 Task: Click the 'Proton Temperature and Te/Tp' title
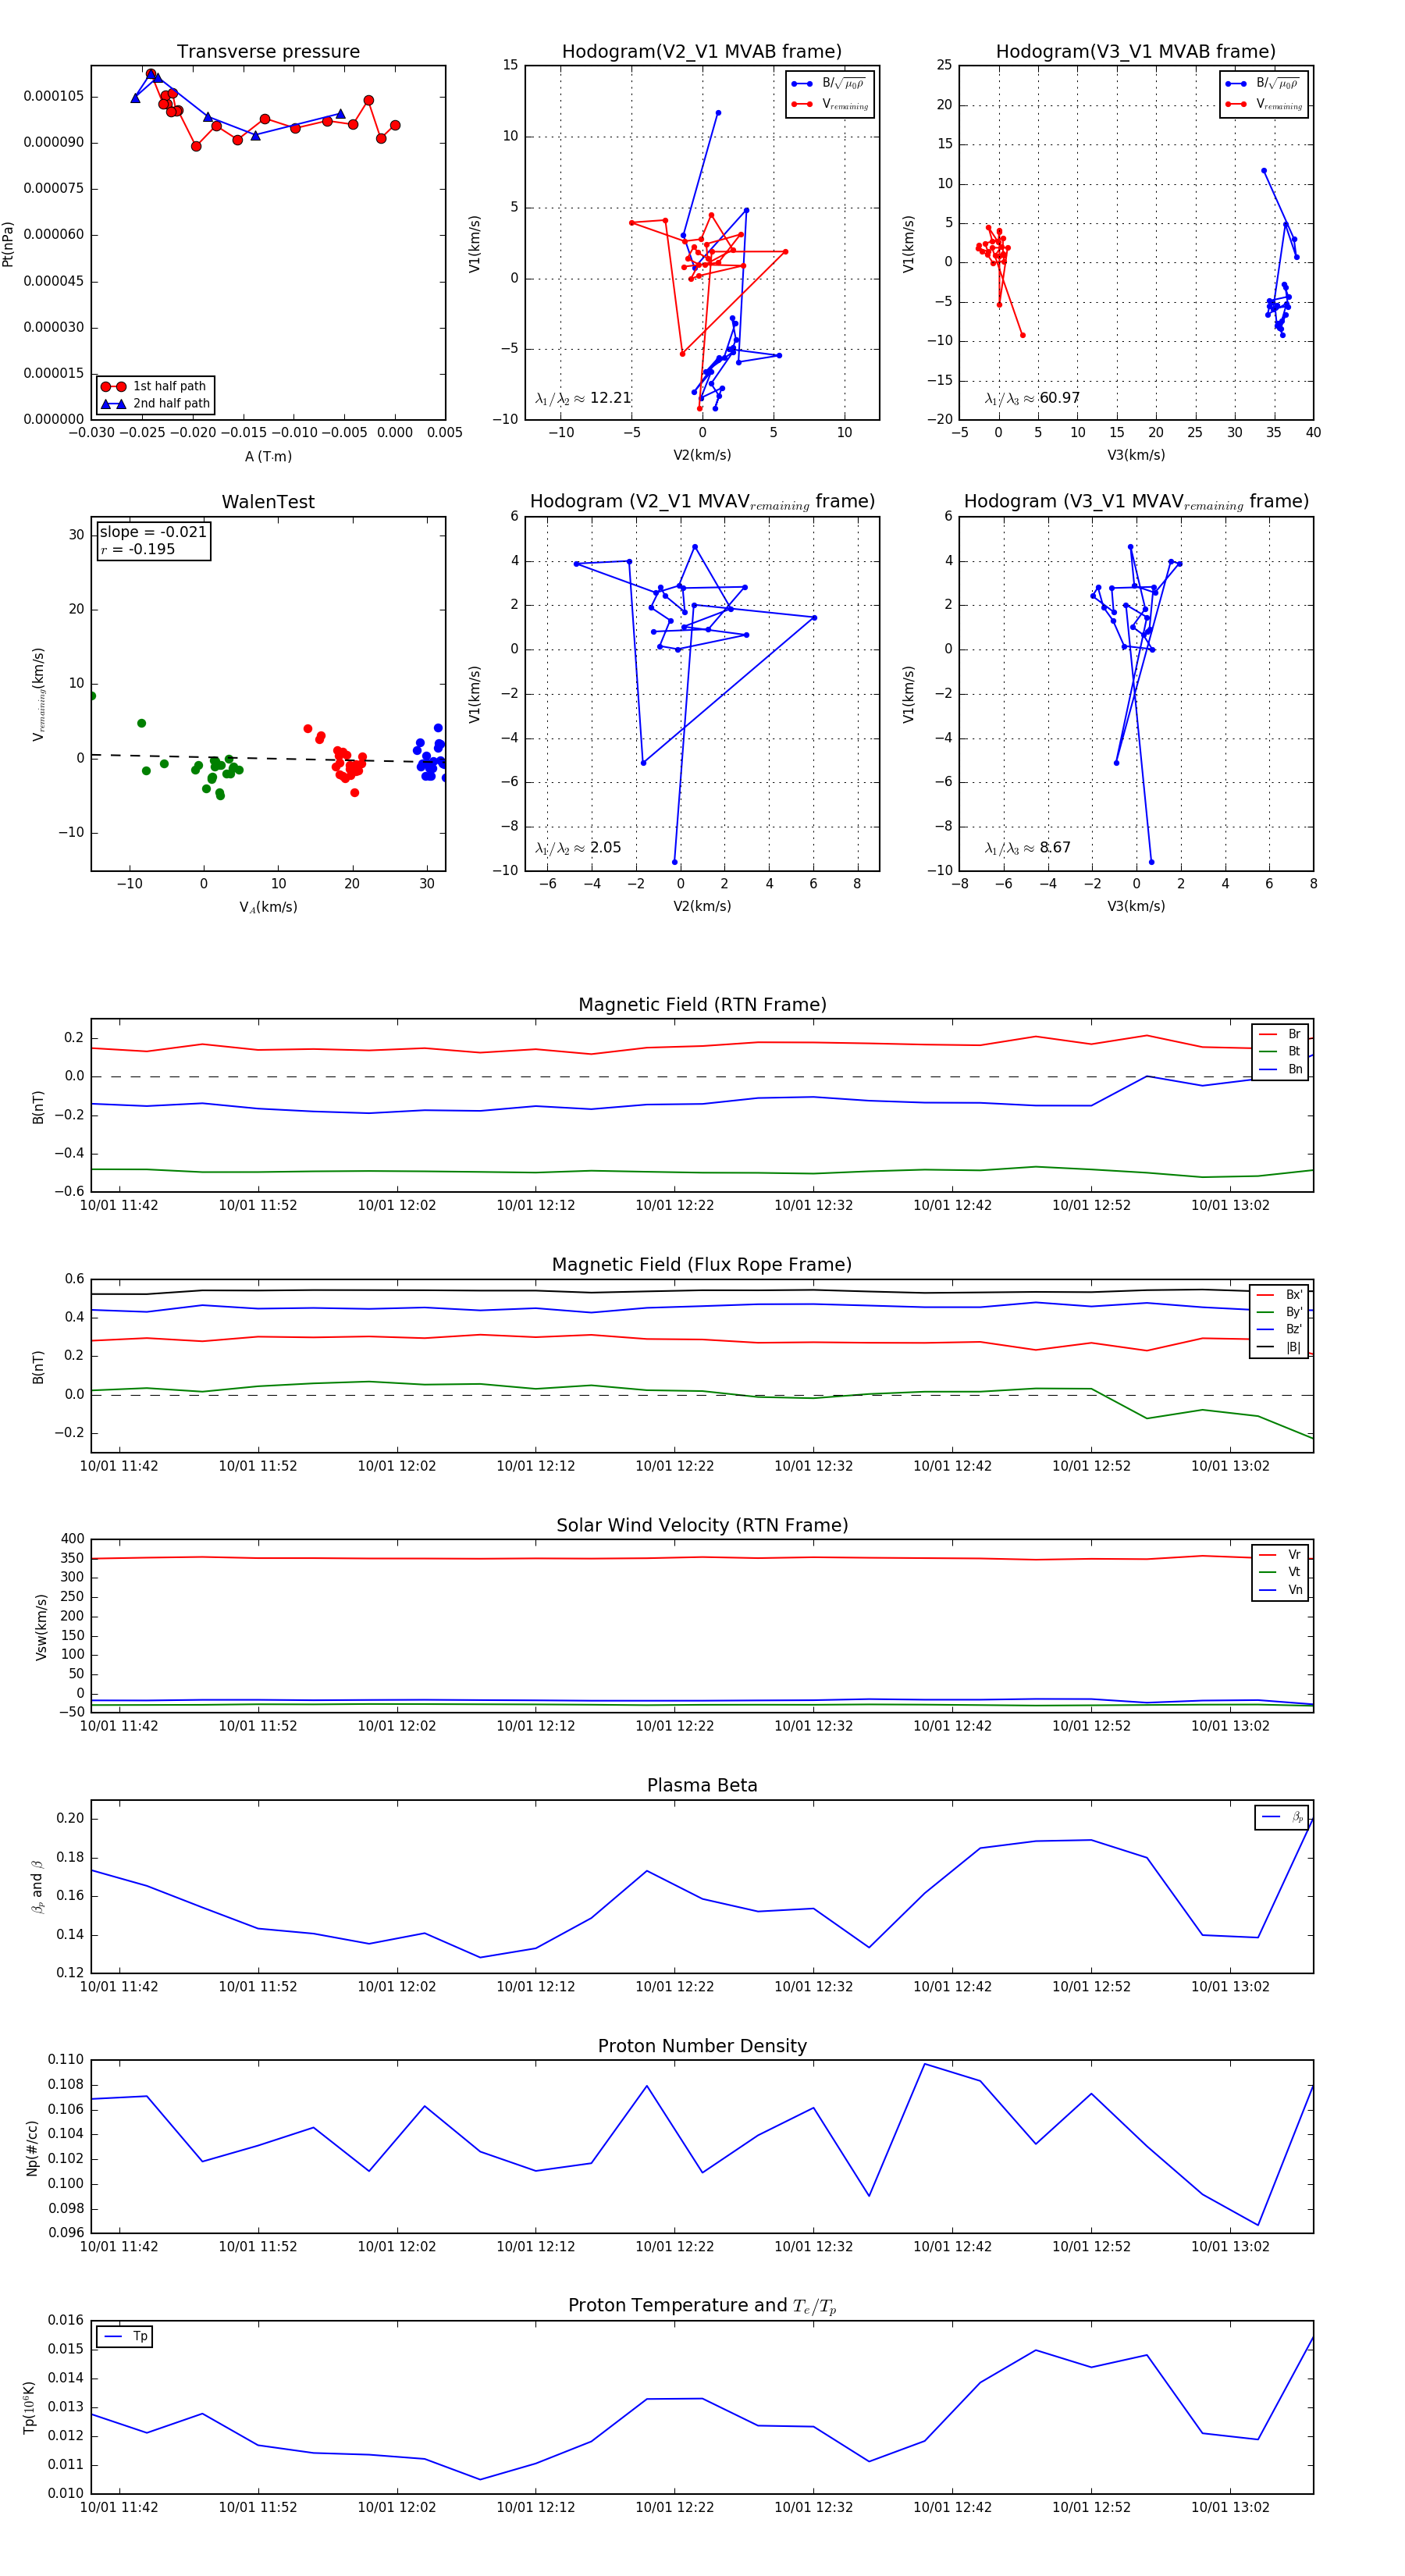702,2306
